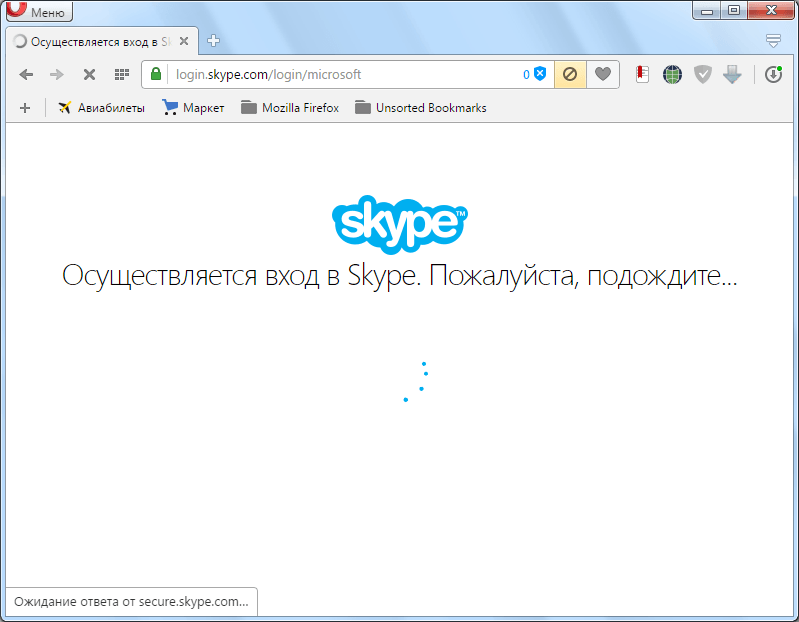Add page to bookmarks with heart icon
799x622 pixels.
click(603, 74)
